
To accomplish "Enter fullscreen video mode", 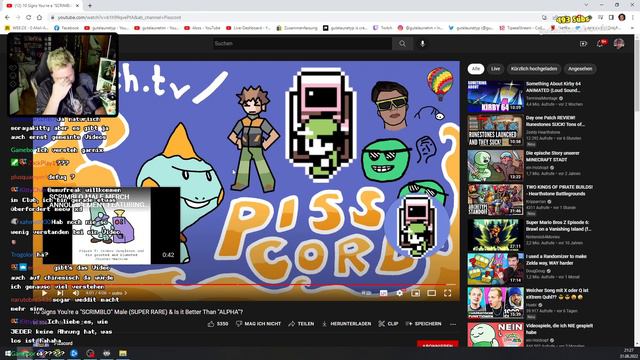I will 448,293.
